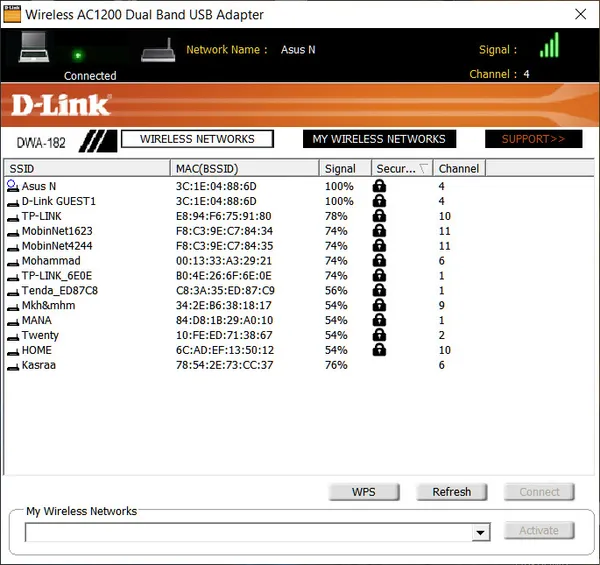Click the Activate button
Image resolution: width=600 pixels, height=565 pixels.
[x=539, y=531]
